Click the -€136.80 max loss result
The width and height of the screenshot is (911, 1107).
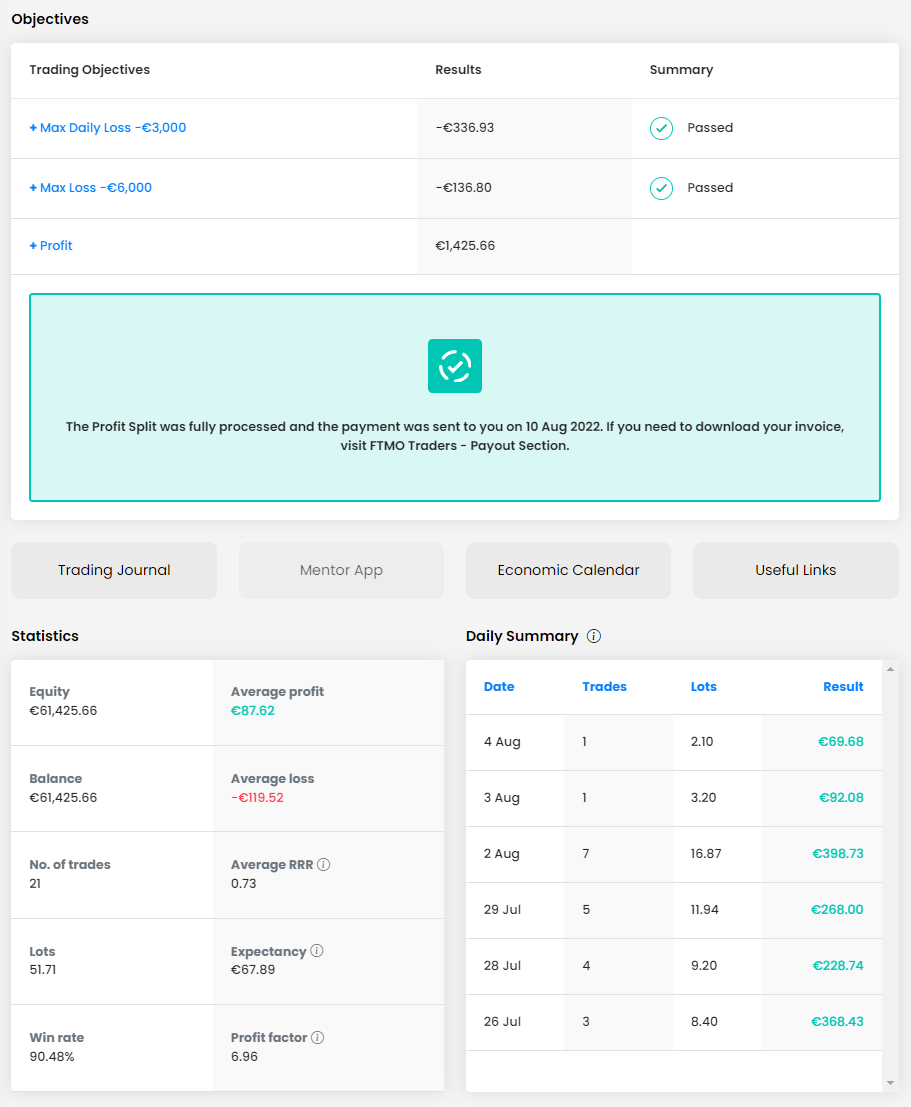[x=463, y=188]
